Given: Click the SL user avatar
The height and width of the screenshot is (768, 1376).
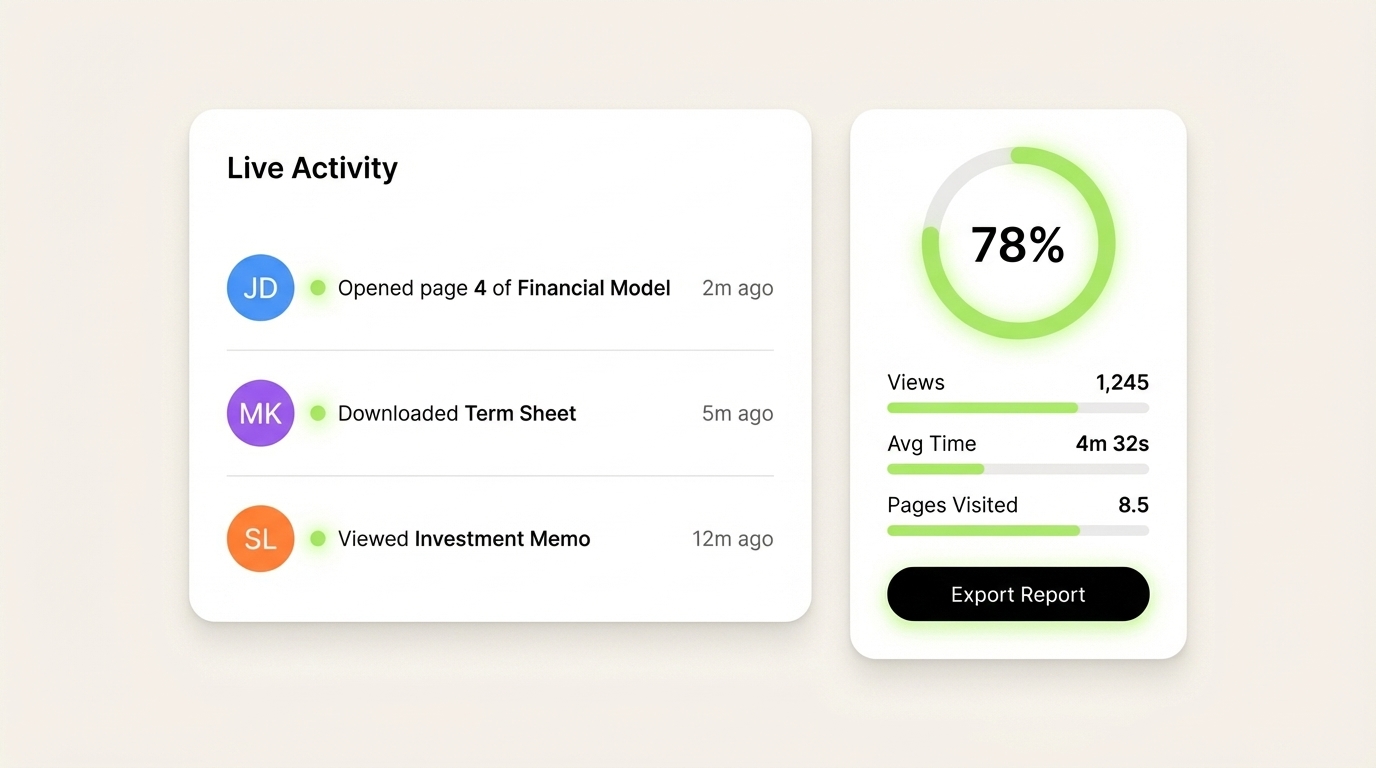Looking at the screenshot, I should click(260, 538).
